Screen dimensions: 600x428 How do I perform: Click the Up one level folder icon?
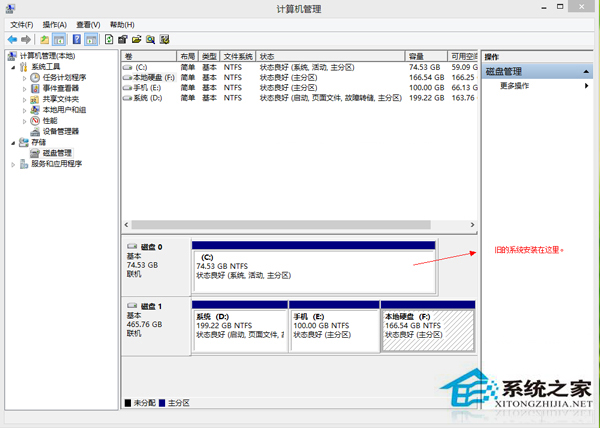[44, 39]
